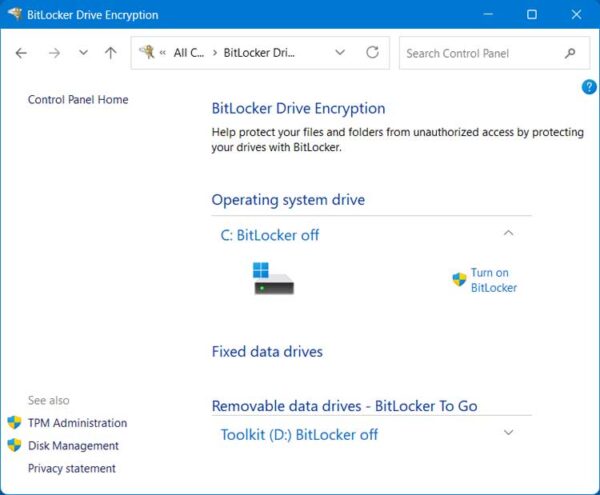Open the address bar history dropdown
Screen dimensions: 600x495
[340, 53]
